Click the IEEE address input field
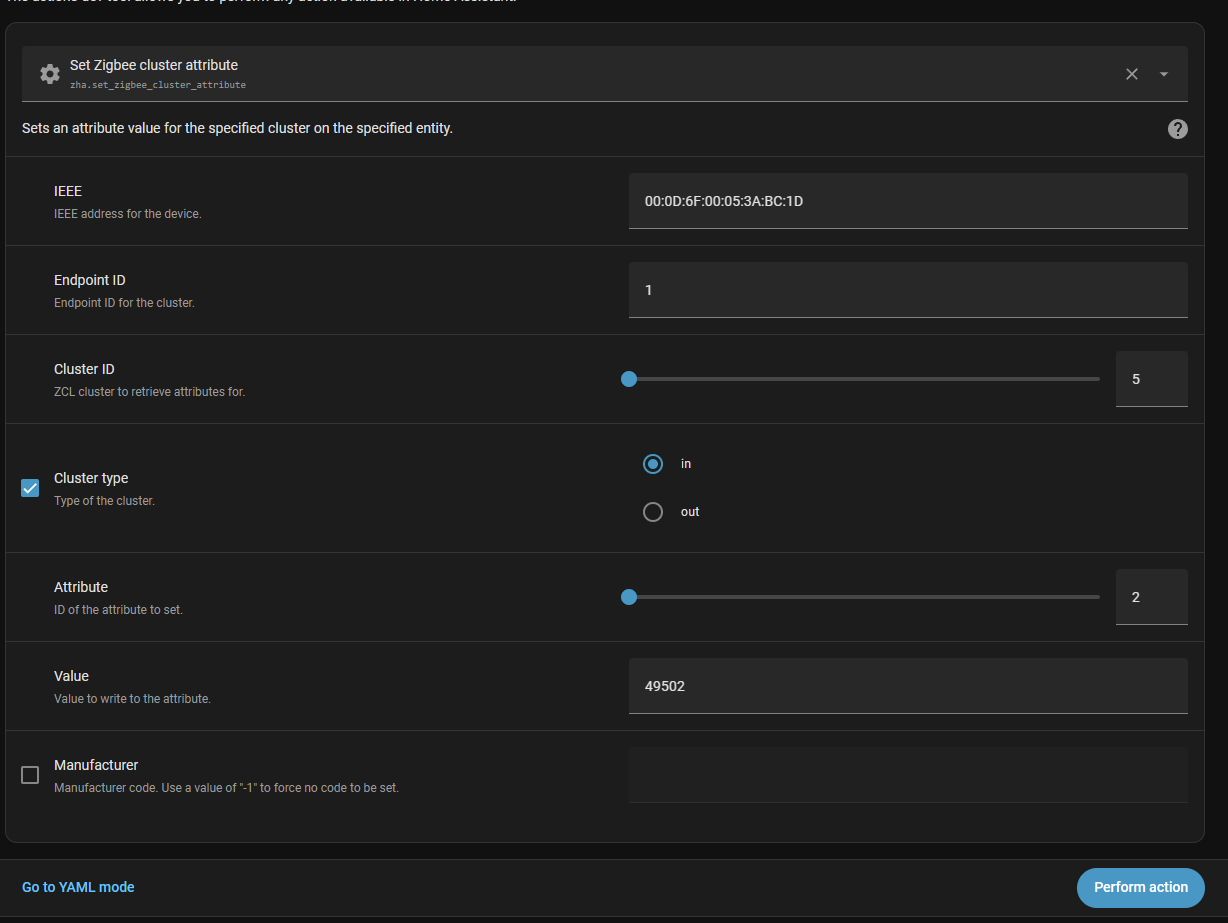Screen dimensions: 1228x923 point(907,201)
